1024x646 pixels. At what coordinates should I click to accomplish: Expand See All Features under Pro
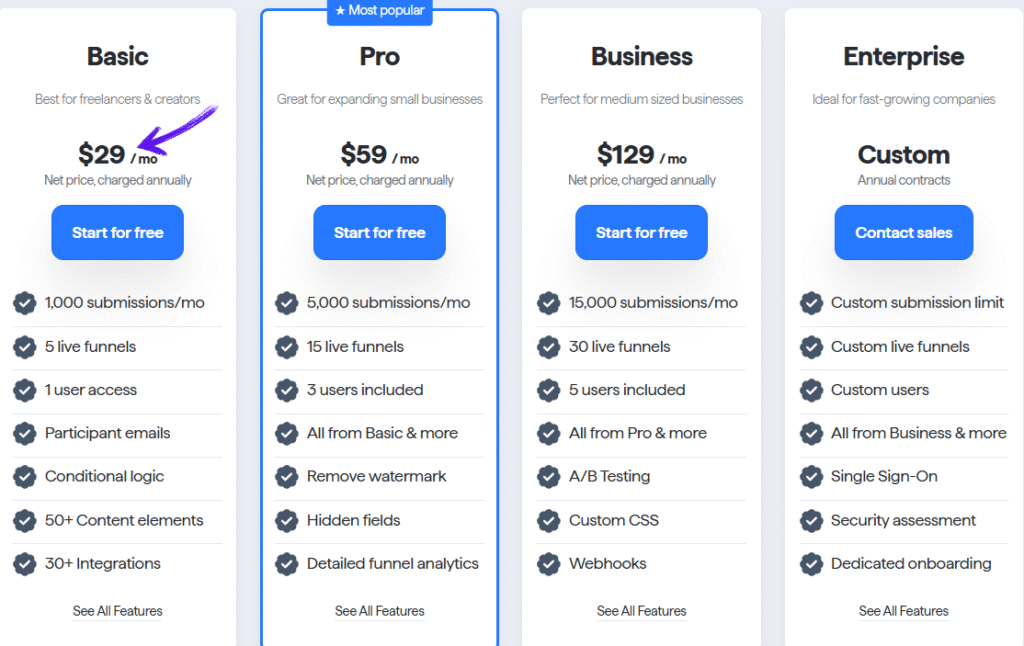coord(379,611)
